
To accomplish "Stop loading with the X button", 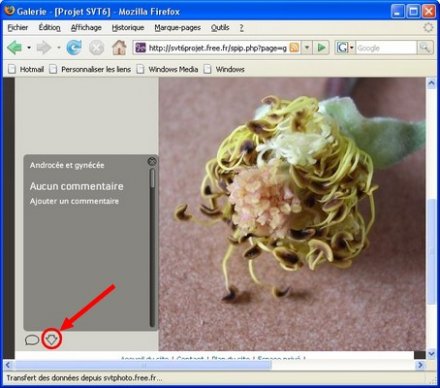I will click(96, 48).
